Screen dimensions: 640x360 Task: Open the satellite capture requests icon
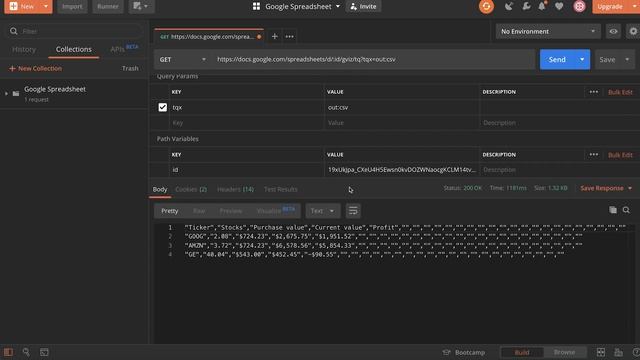(509, 6)
